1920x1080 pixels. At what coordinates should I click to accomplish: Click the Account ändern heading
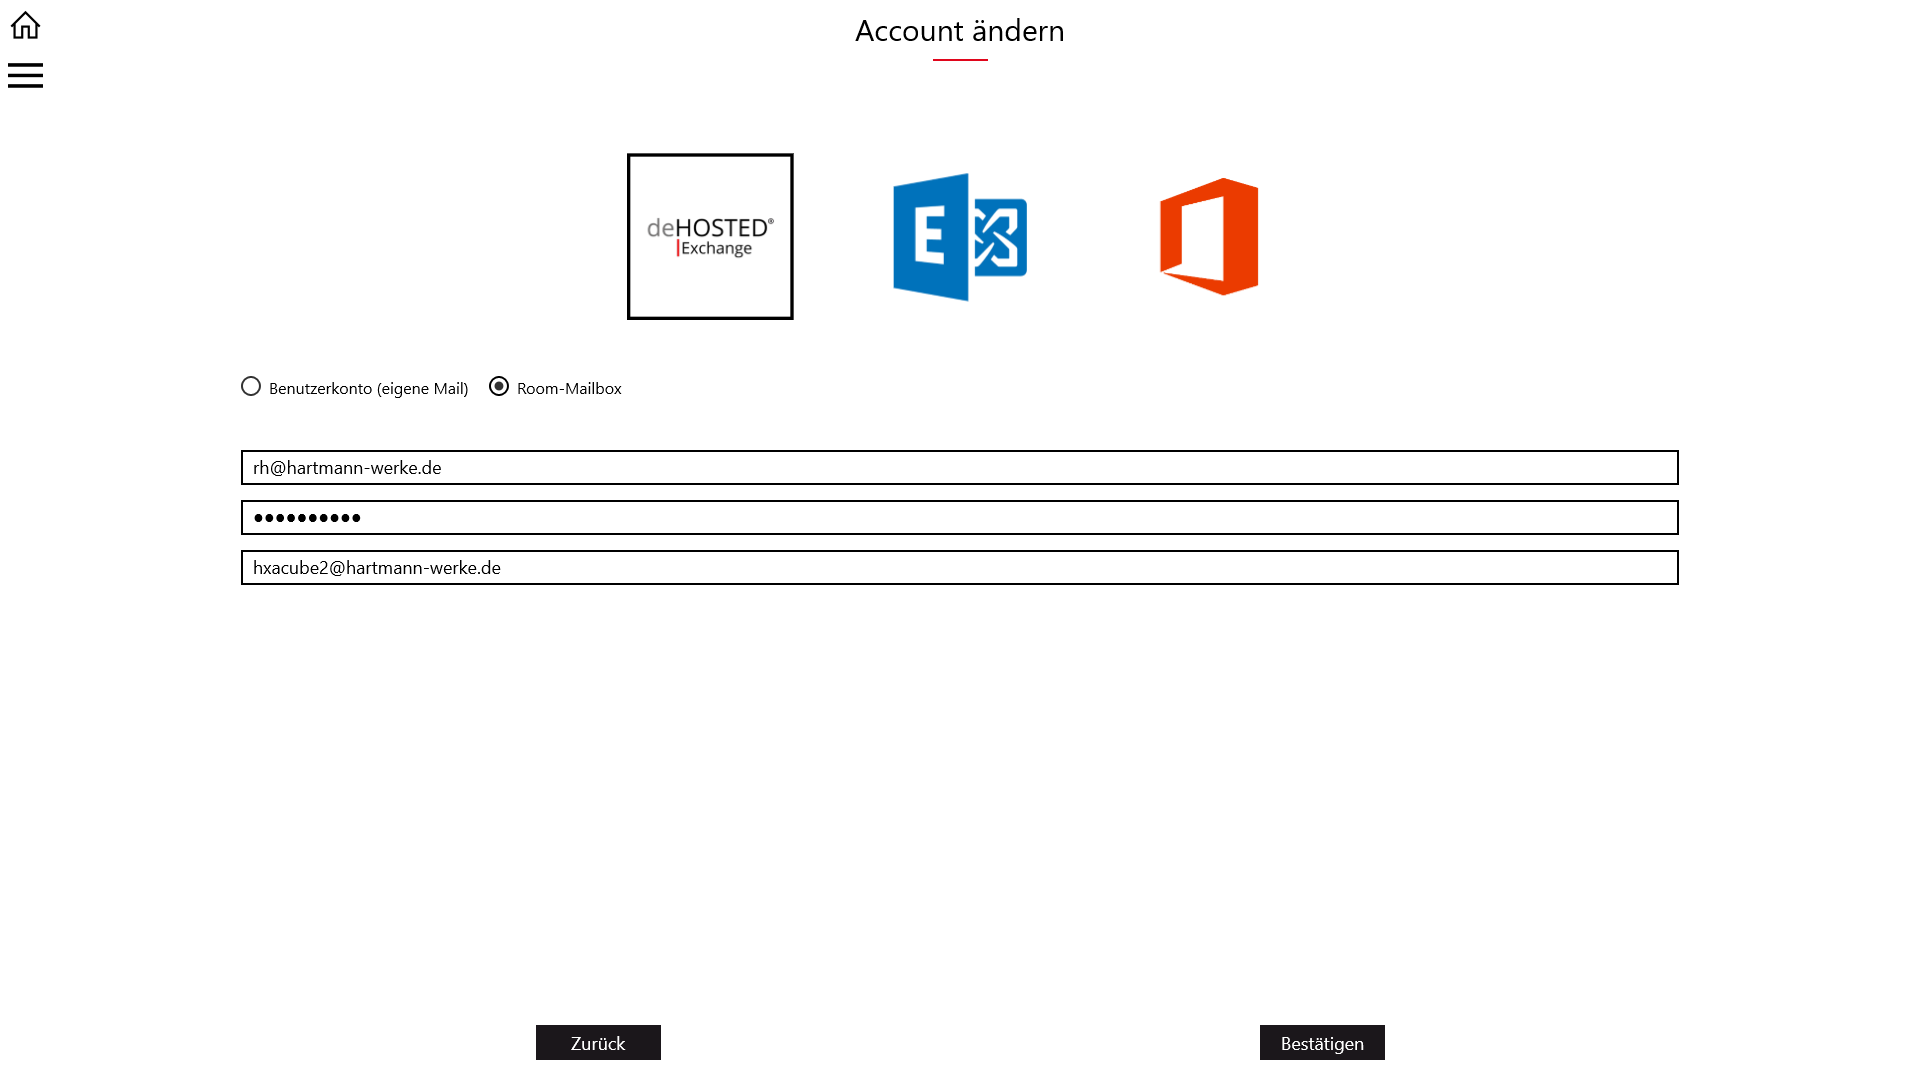click(x=960, y=31)
